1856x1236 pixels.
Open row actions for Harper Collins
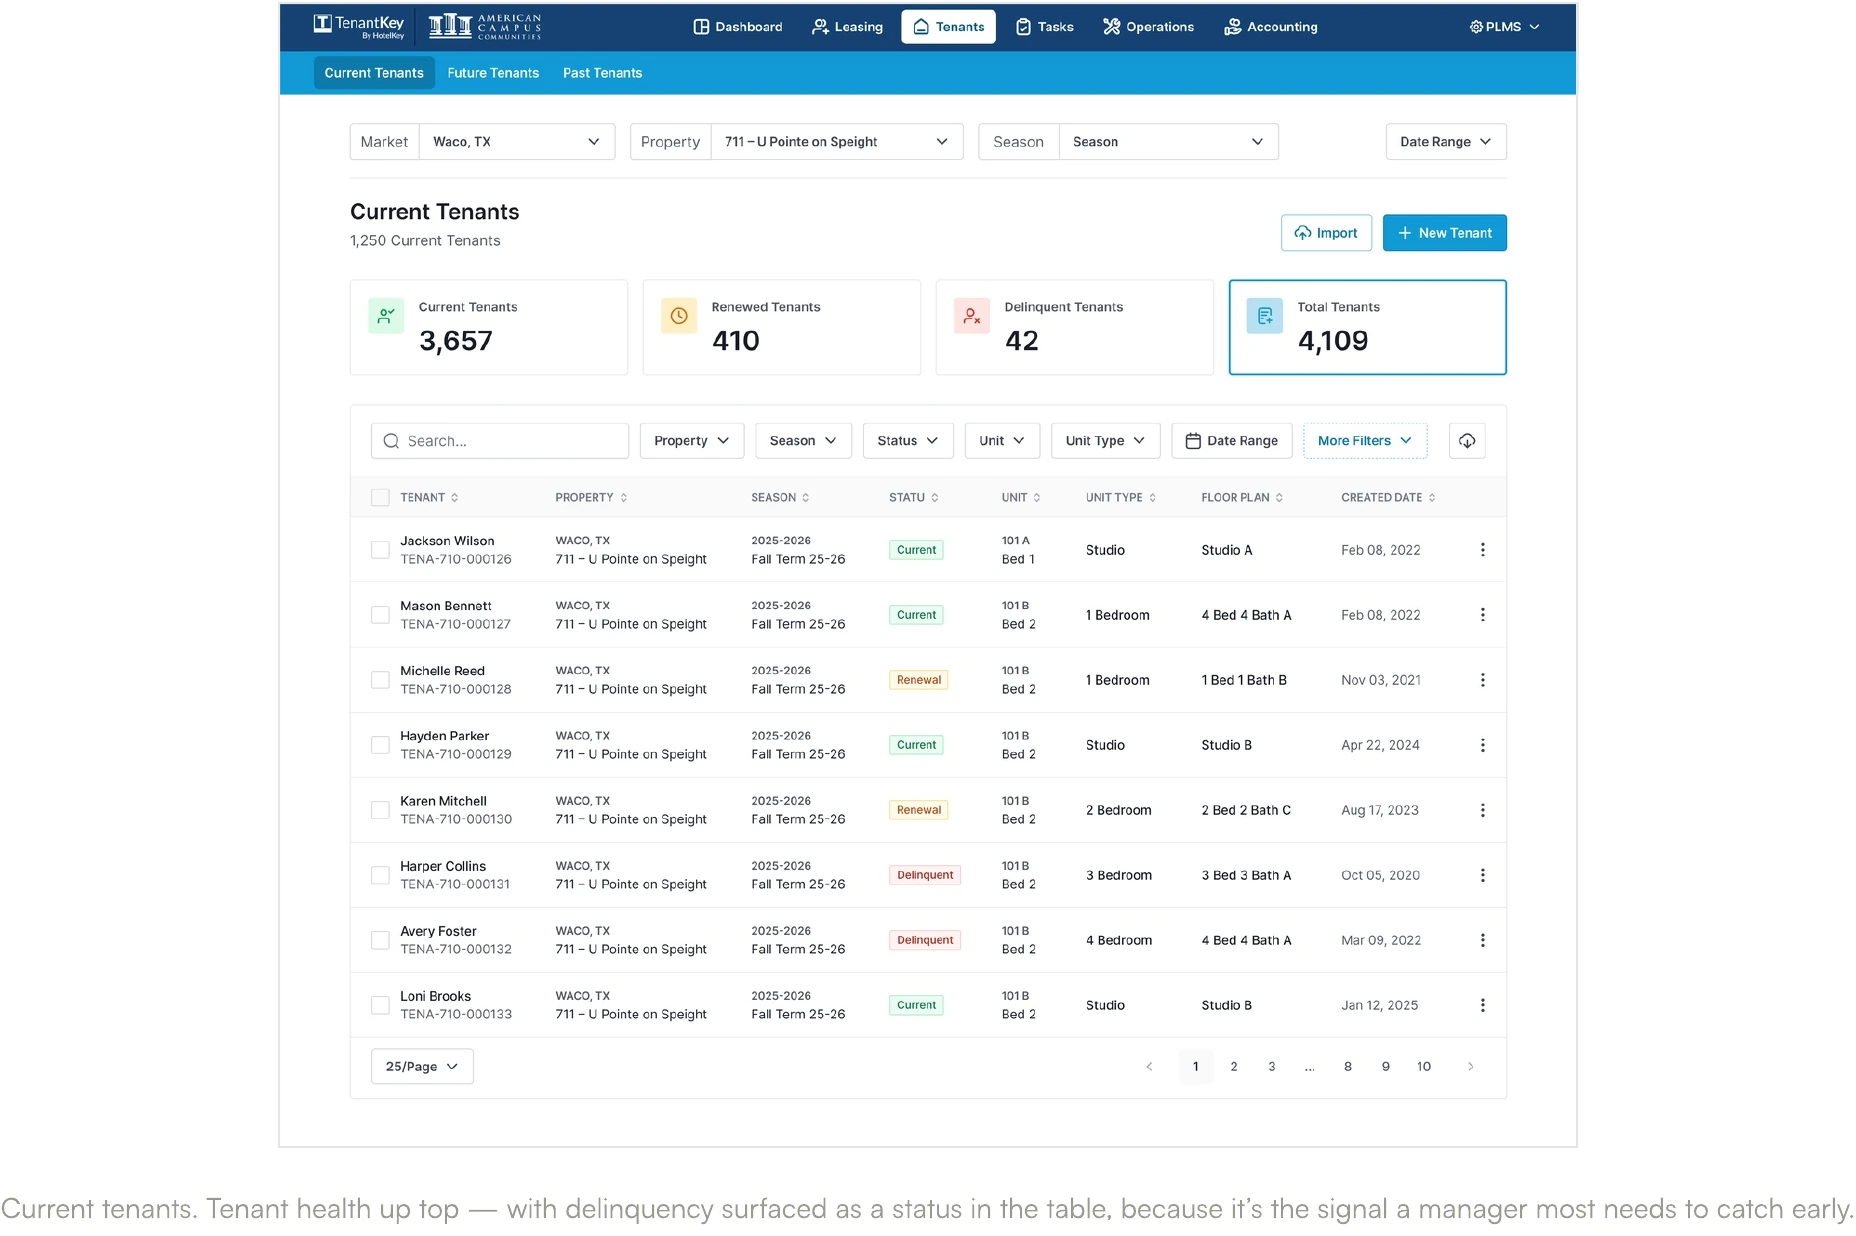[1482, 875]
